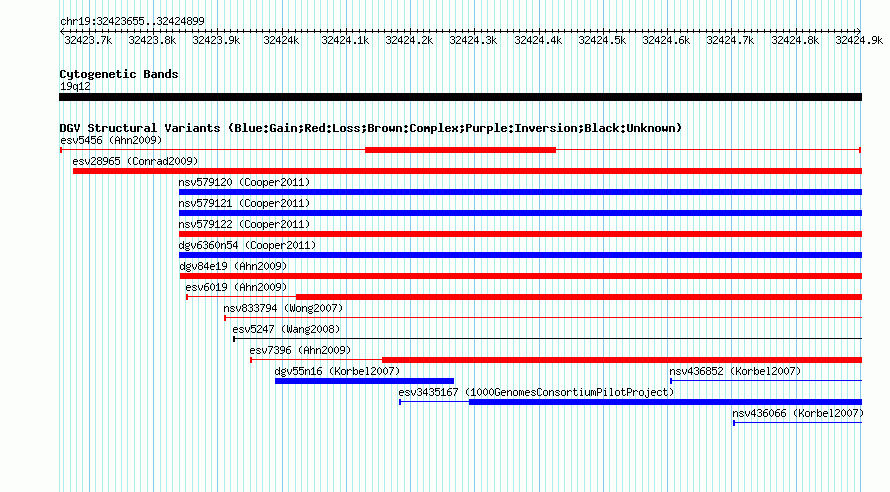Click the thin black esv5247 line
This screenshot has width=890, height=492.
tap(548, 339)
